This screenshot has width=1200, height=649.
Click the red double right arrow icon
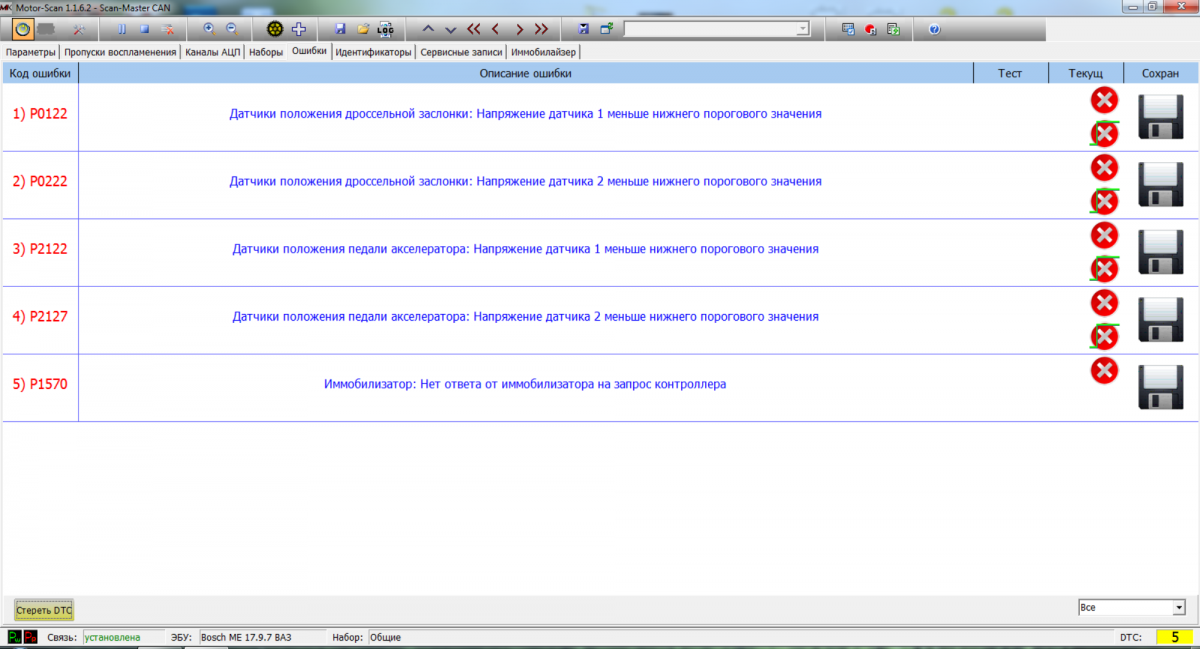point(541,29)
